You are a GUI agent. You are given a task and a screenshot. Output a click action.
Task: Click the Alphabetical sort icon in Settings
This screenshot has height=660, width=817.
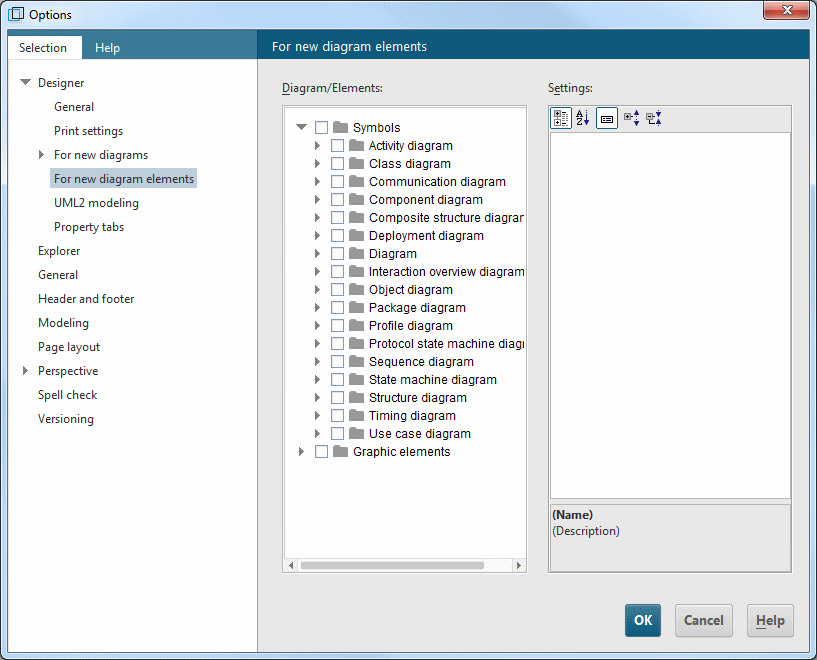(583, 118)
